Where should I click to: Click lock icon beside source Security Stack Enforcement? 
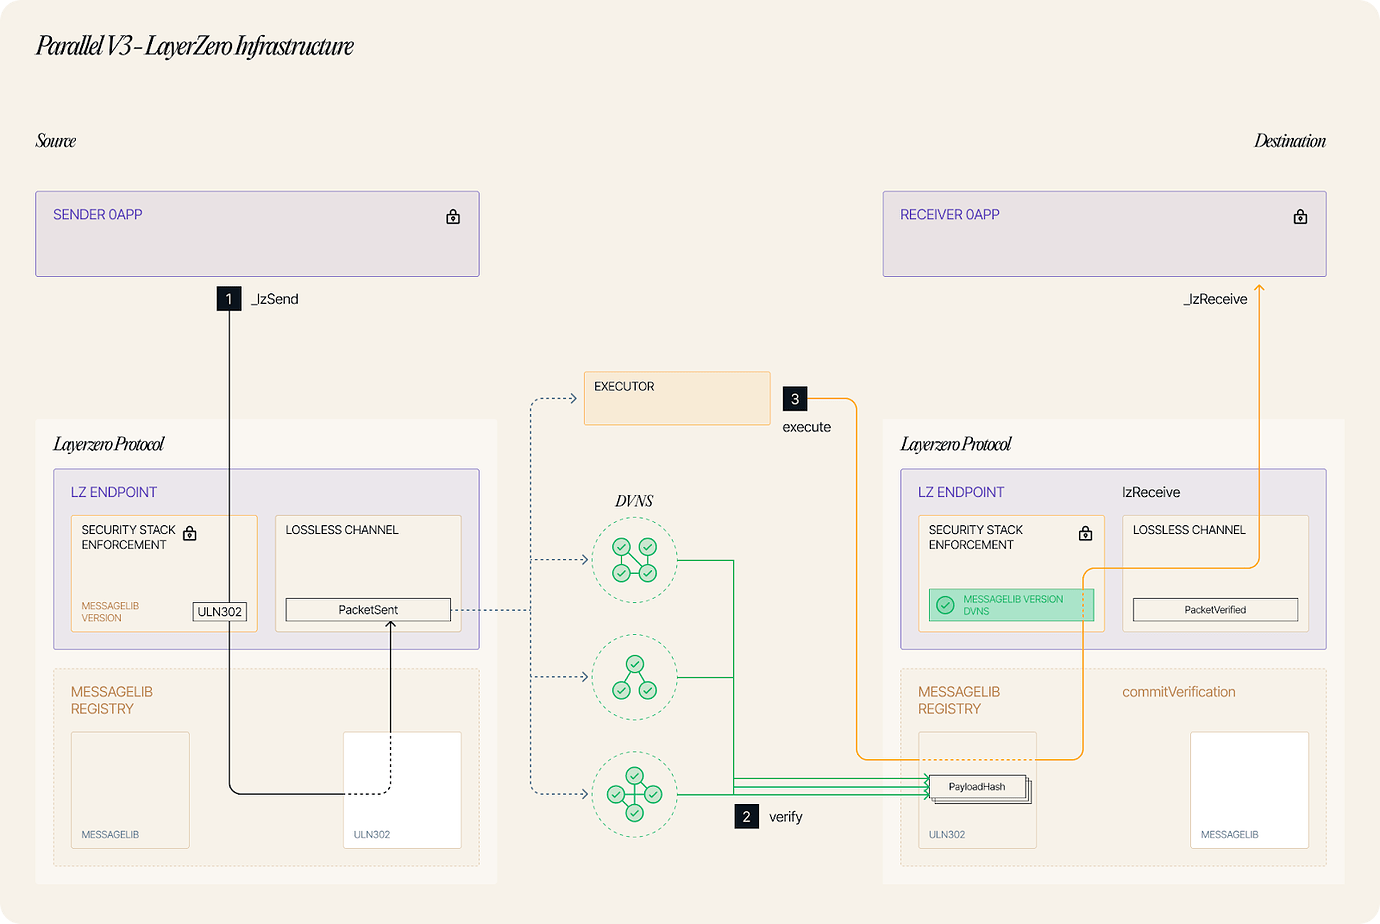[x=190, y=534]
